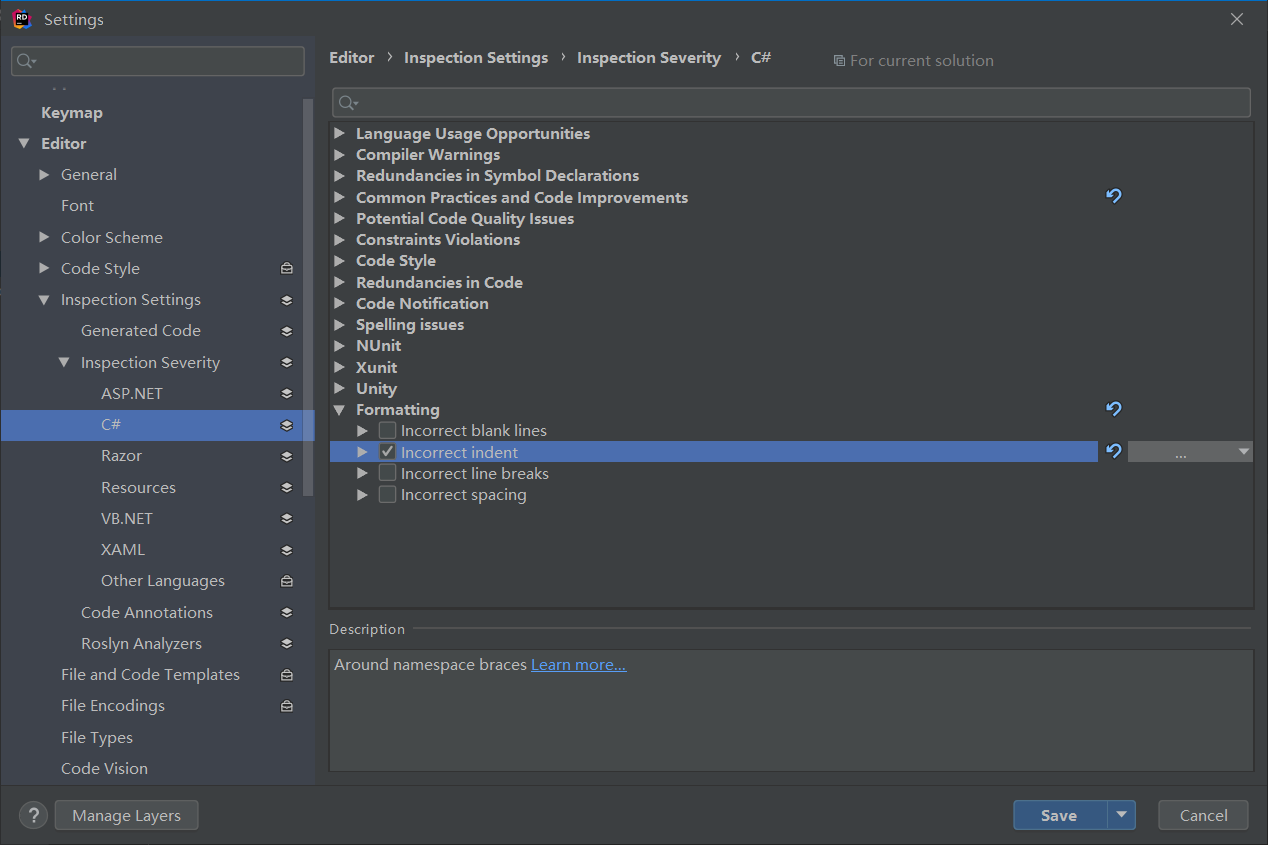Expand the Incorrect blank lines item
This screenshot has width=1268, height=845.
click(x=363, y=431)
